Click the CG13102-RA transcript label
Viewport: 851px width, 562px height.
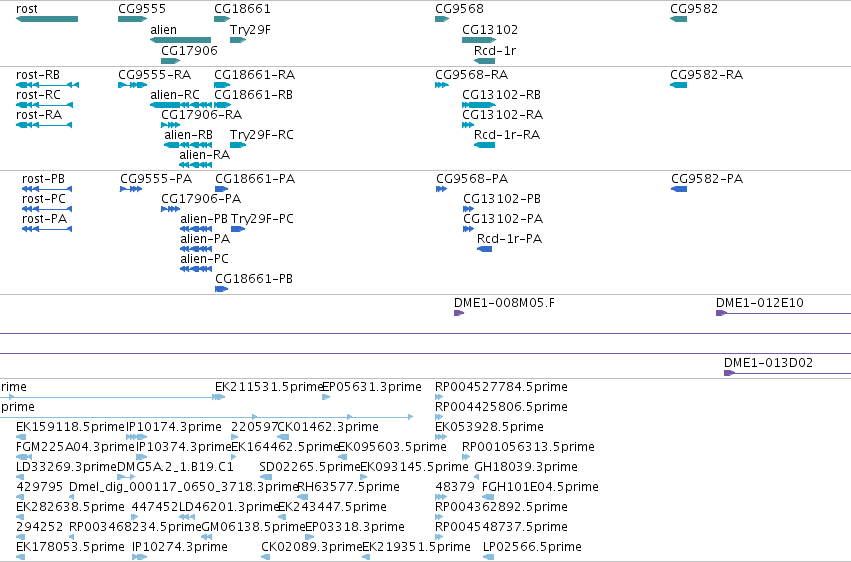(x=503, y=114)
